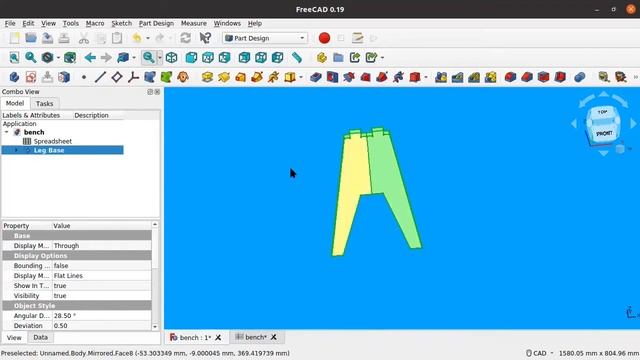Screen dimensions: 640x360
Task: Create a clone with the clone icon
Action: (x=183, y=77)
